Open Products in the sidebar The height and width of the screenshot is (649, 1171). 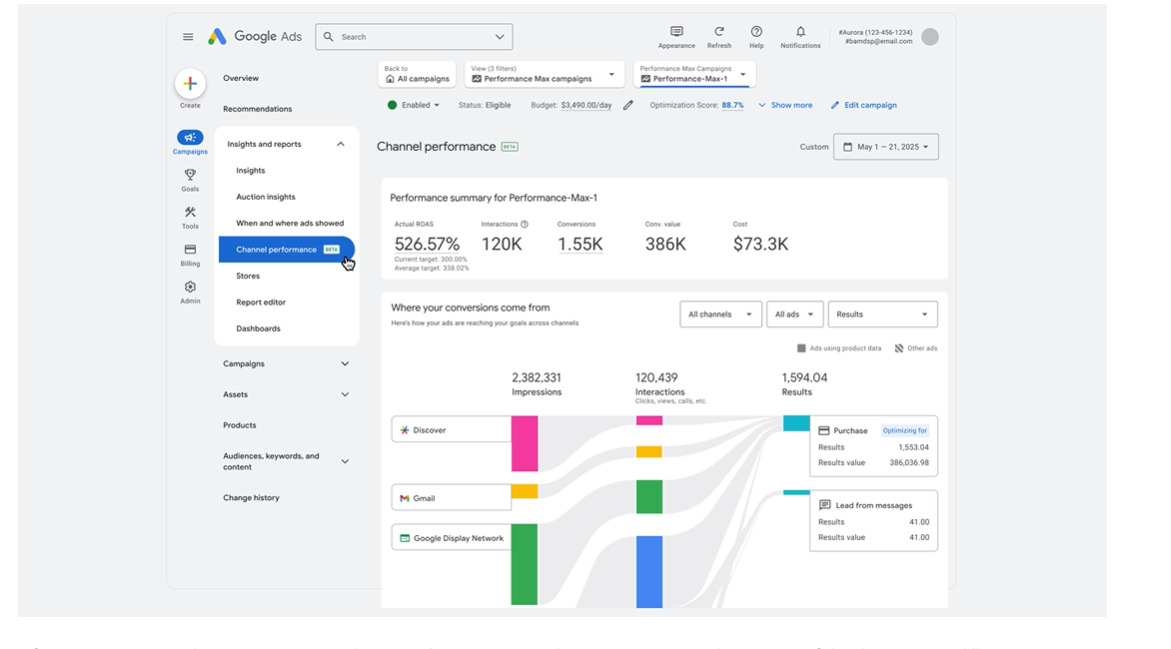point(240,425)
